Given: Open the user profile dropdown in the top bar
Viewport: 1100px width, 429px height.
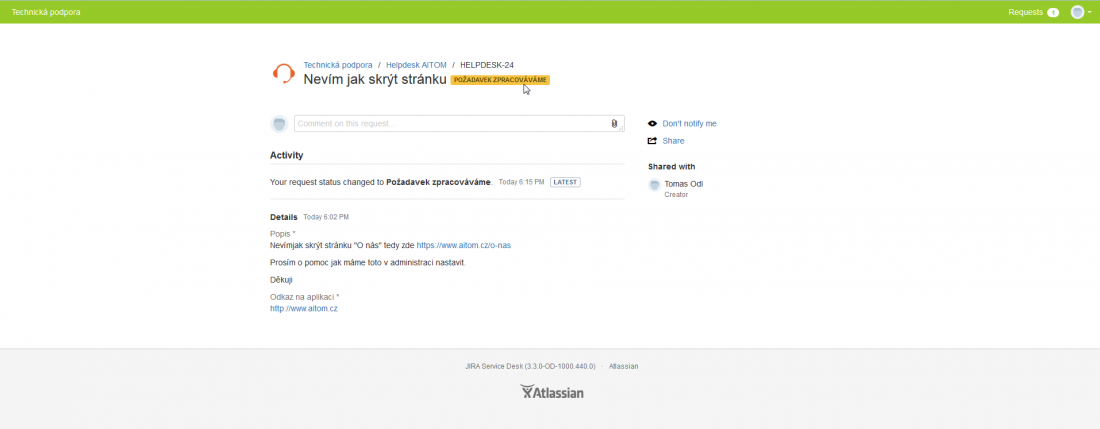Looking at the screenshot, I should (x=1081, y=12).
